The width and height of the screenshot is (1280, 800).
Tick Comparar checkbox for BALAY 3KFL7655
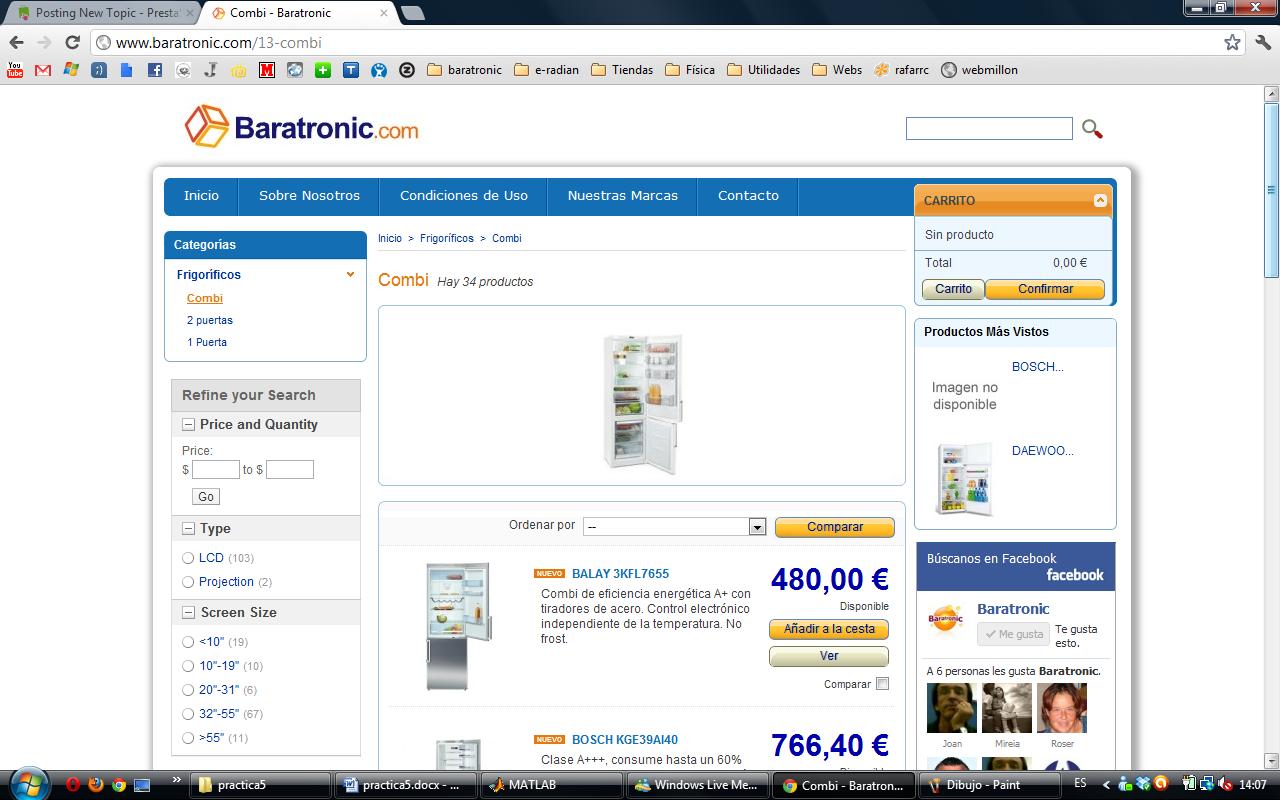tap(882, 684)
